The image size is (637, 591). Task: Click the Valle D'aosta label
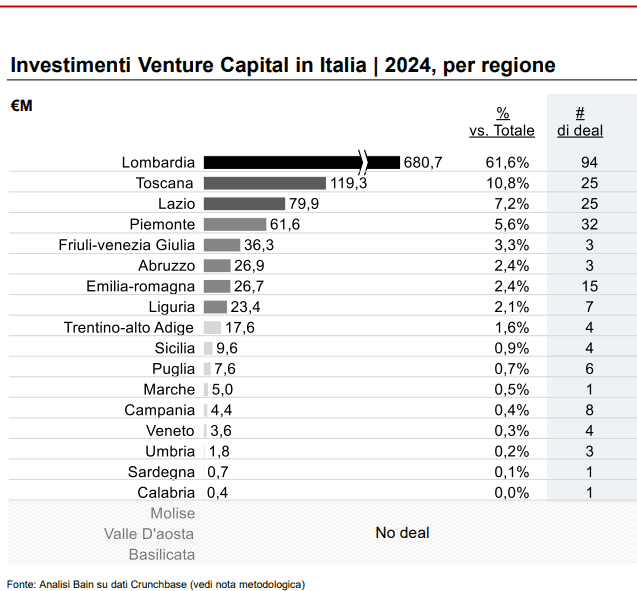coord(149,534)
